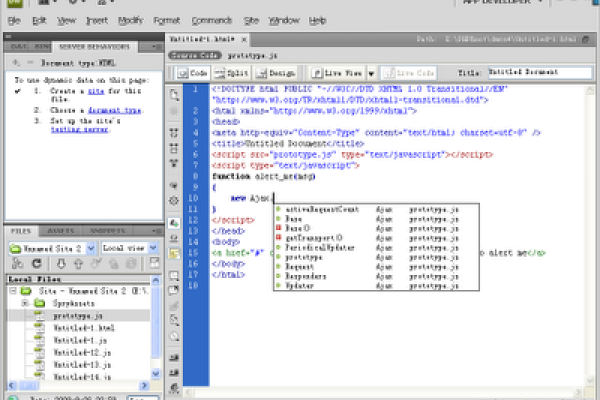Click the Indent Code icon
This screenshot has height=400, width=600.
pyautogui.click(x=174, y=358)
